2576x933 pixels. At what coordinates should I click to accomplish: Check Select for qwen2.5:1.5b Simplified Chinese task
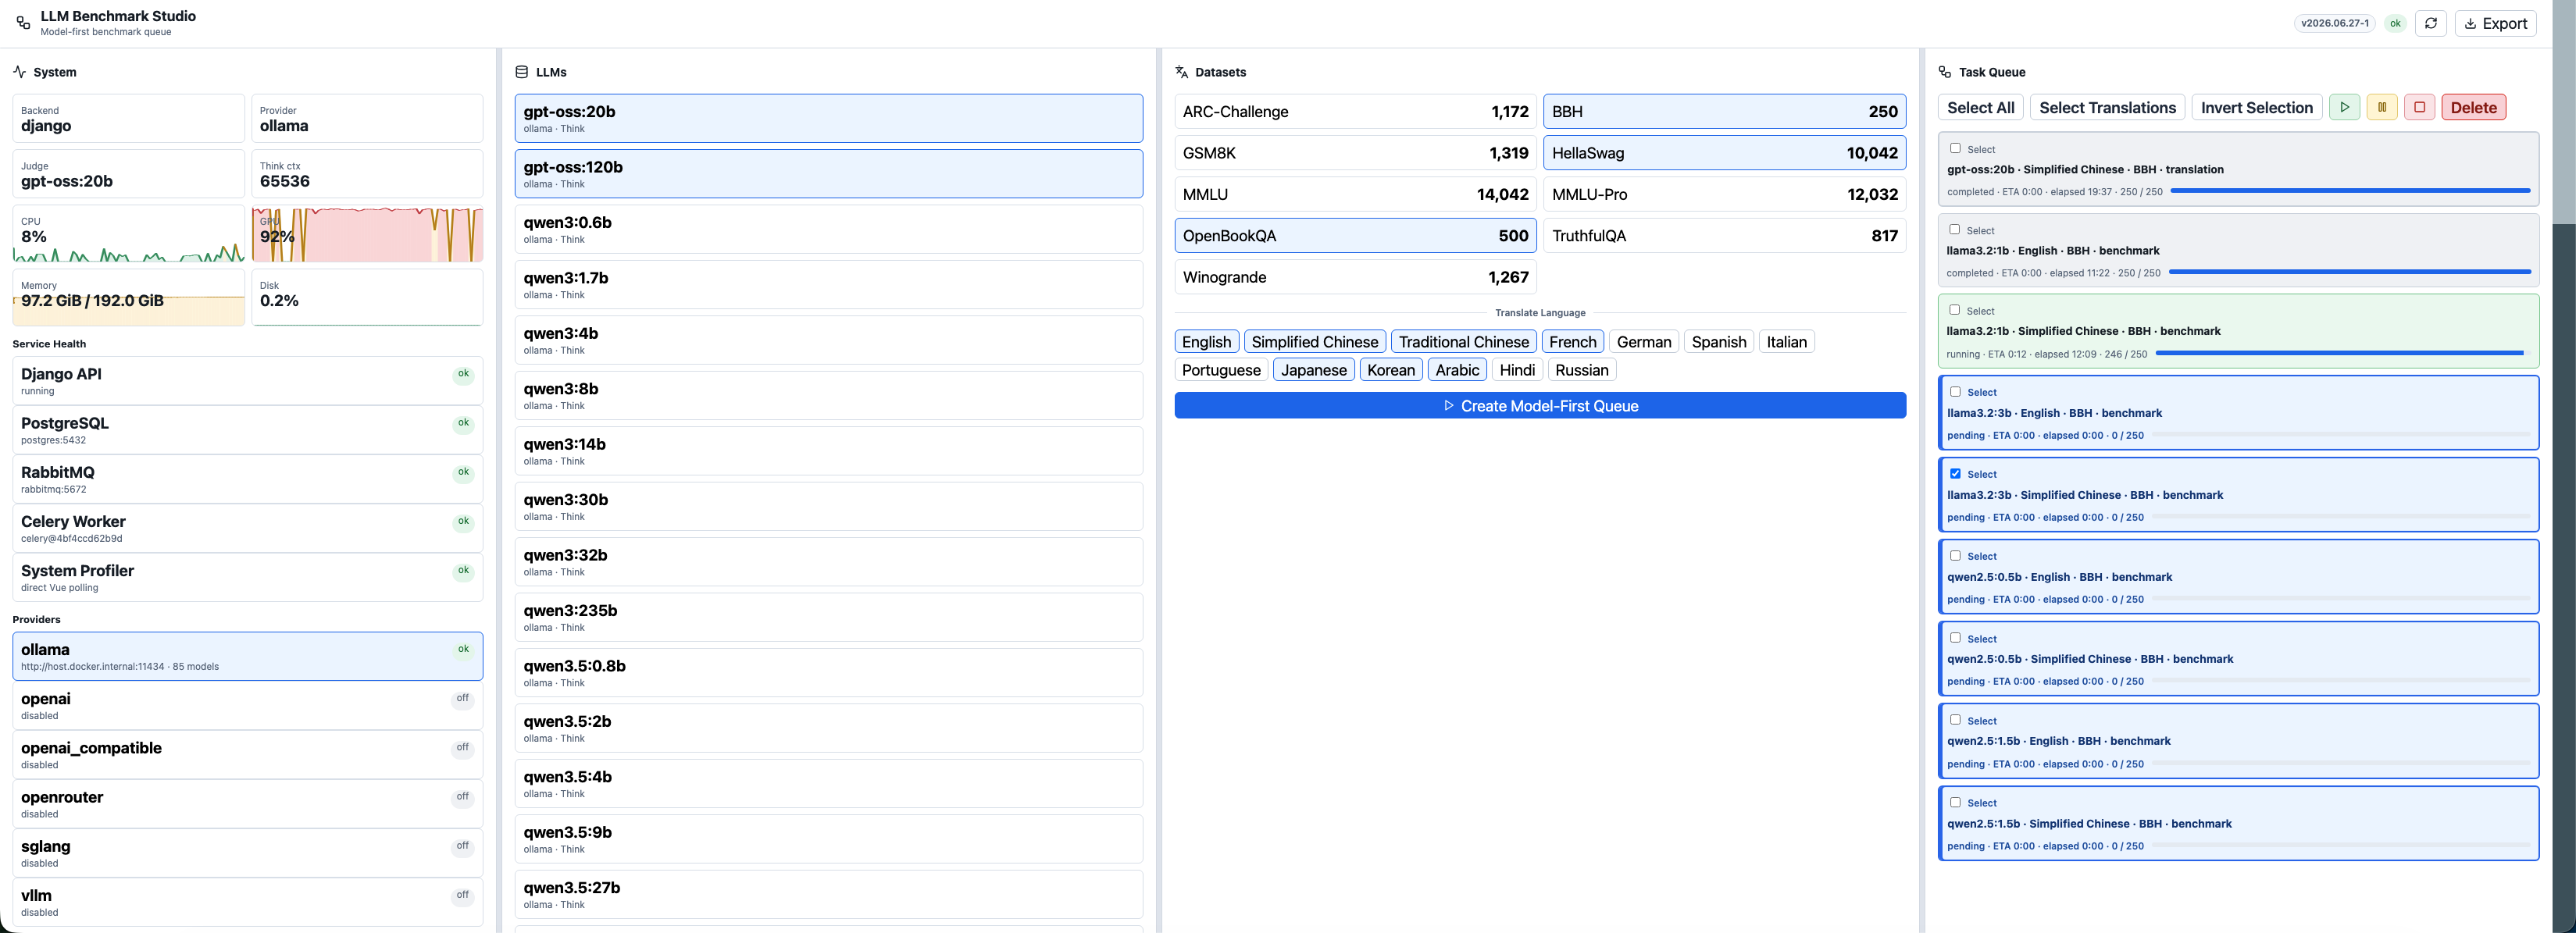pyautogui.click(x=1955, y=801)
